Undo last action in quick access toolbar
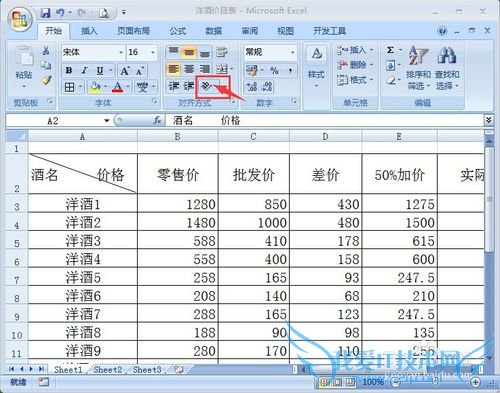 [x=60, y=13]
